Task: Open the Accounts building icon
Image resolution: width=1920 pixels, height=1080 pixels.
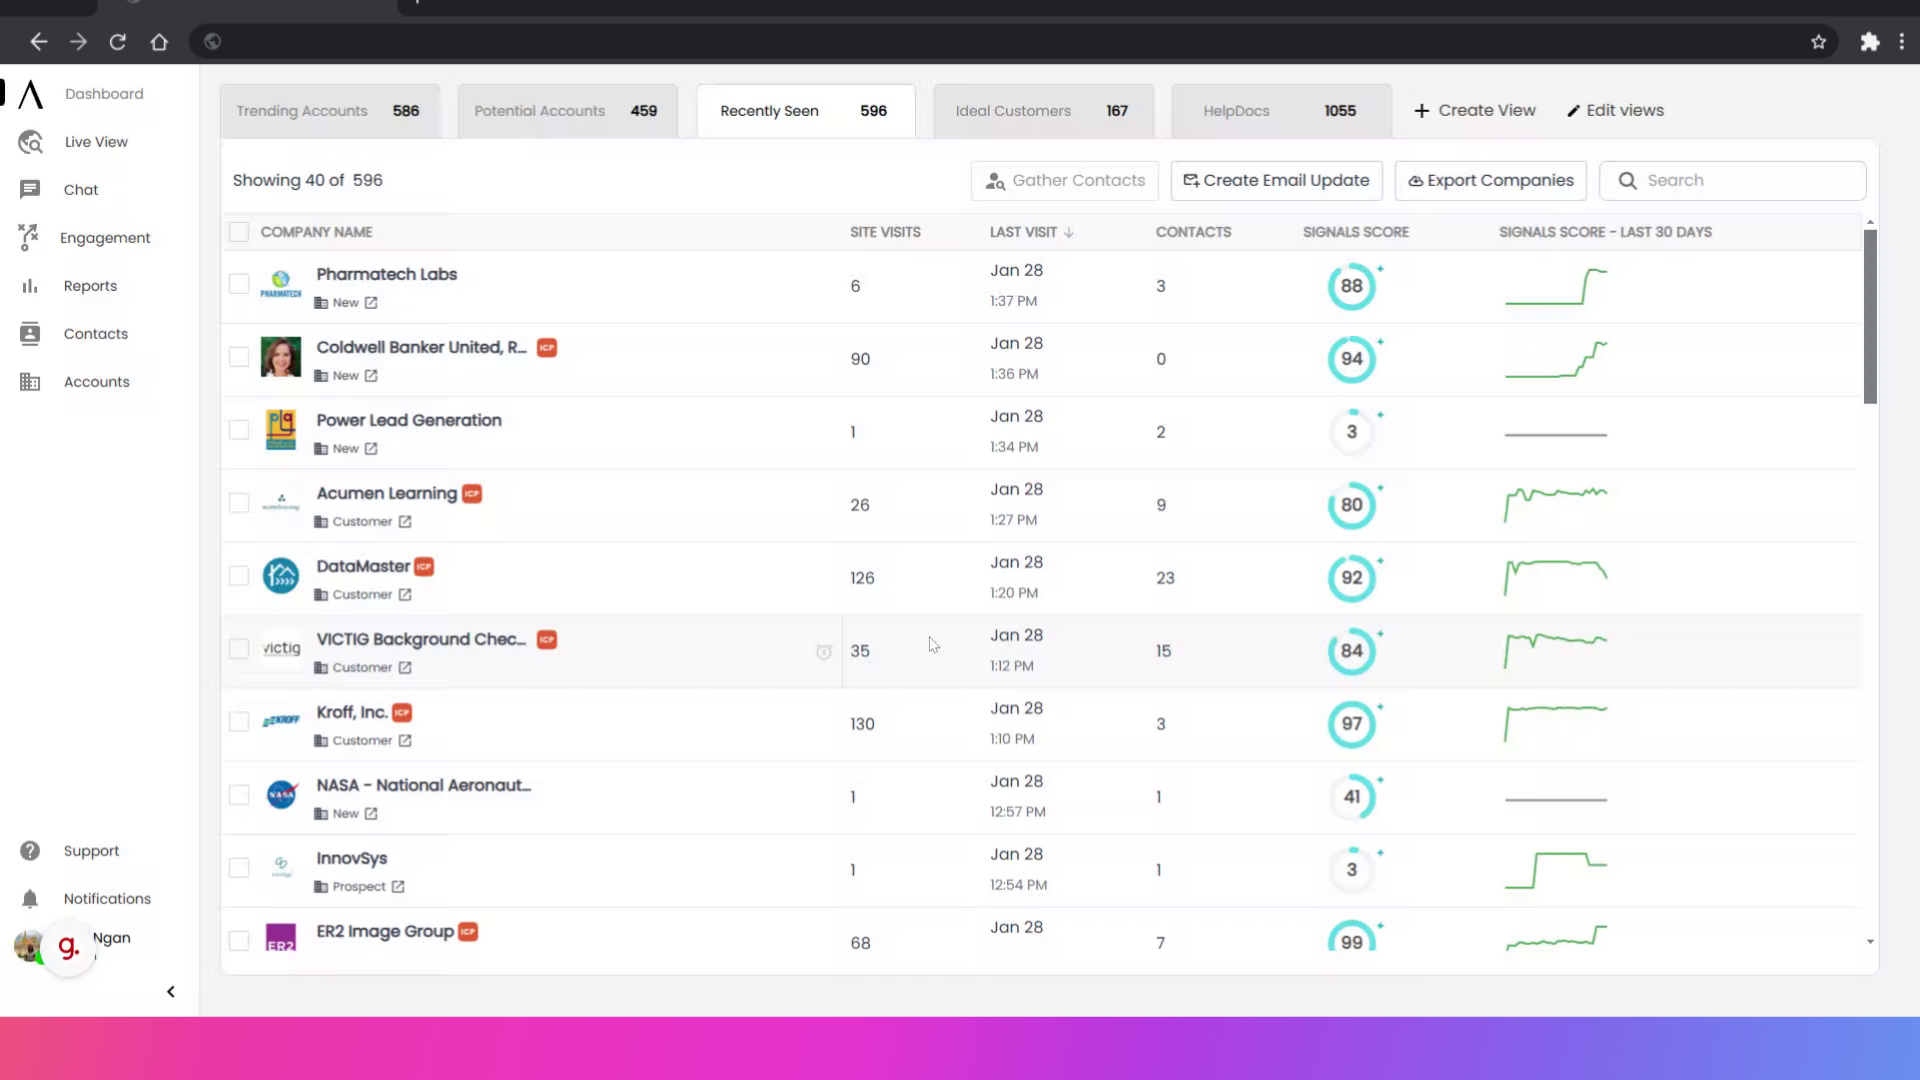Action: (x=30, y=382)
